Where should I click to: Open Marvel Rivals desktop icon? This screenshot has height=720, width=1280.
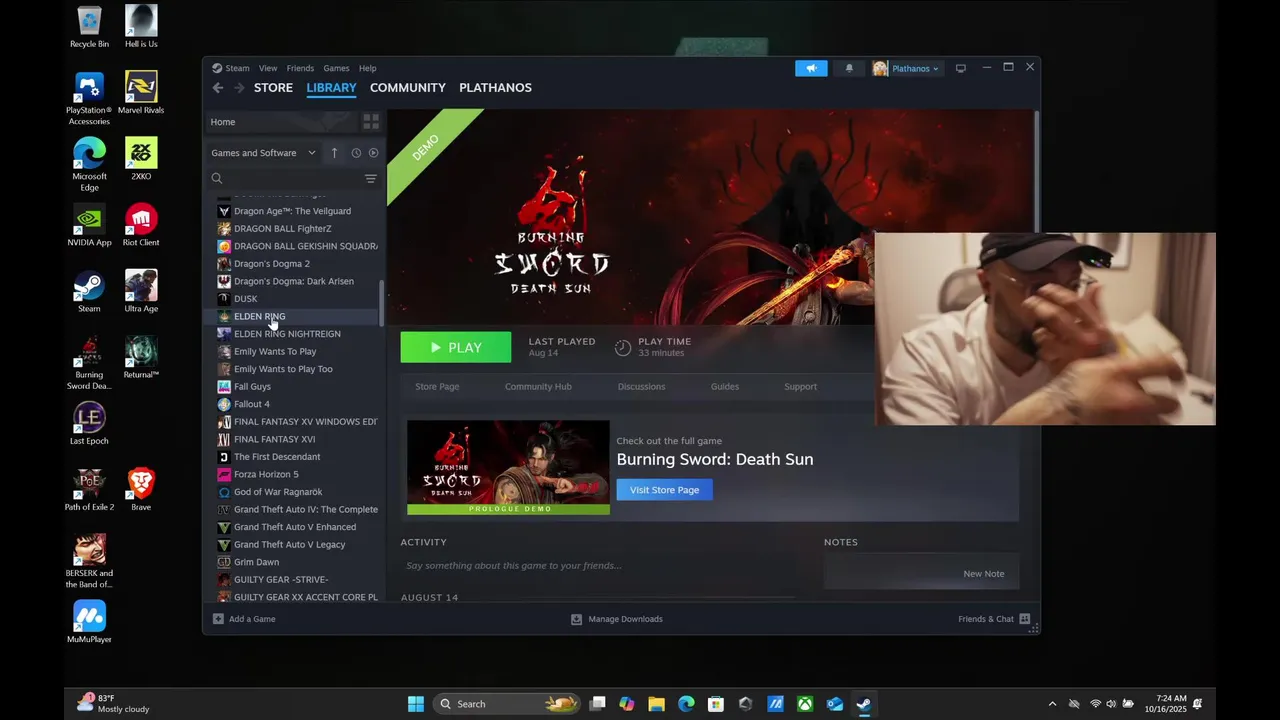[141, 93]
